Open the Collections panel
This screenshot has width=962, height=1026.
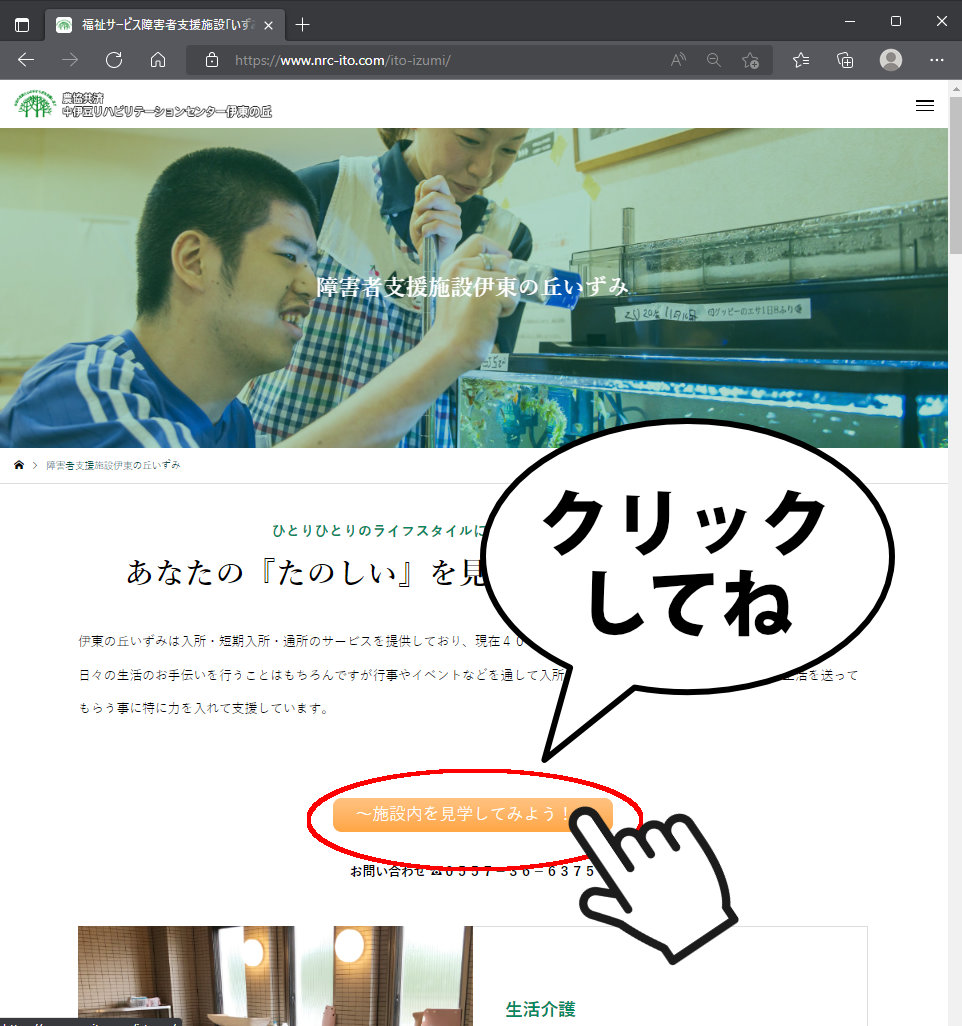coord(845,60)
